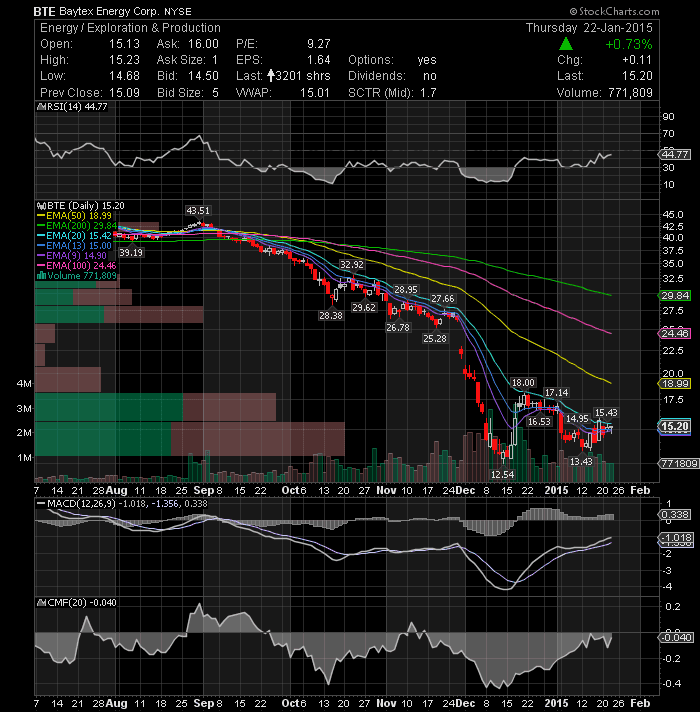This screenshot has width=700, height=712.
Task: Click the yellow EMA(50) legend color dash
Action: pos(41,216)
